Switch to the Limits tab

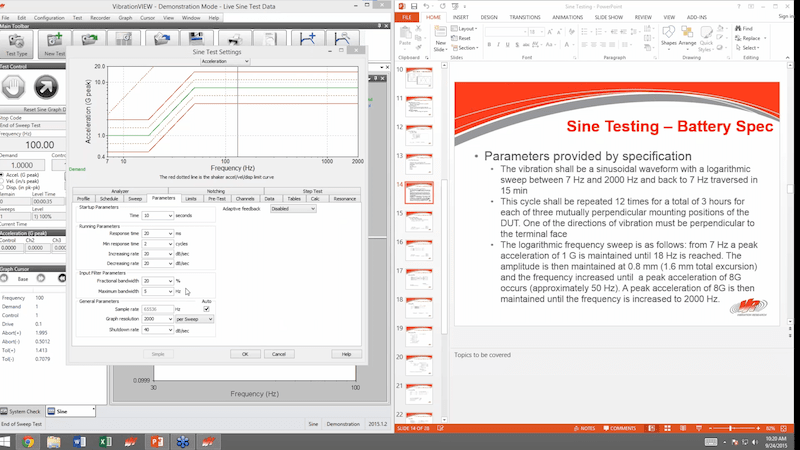pos(191,198)
